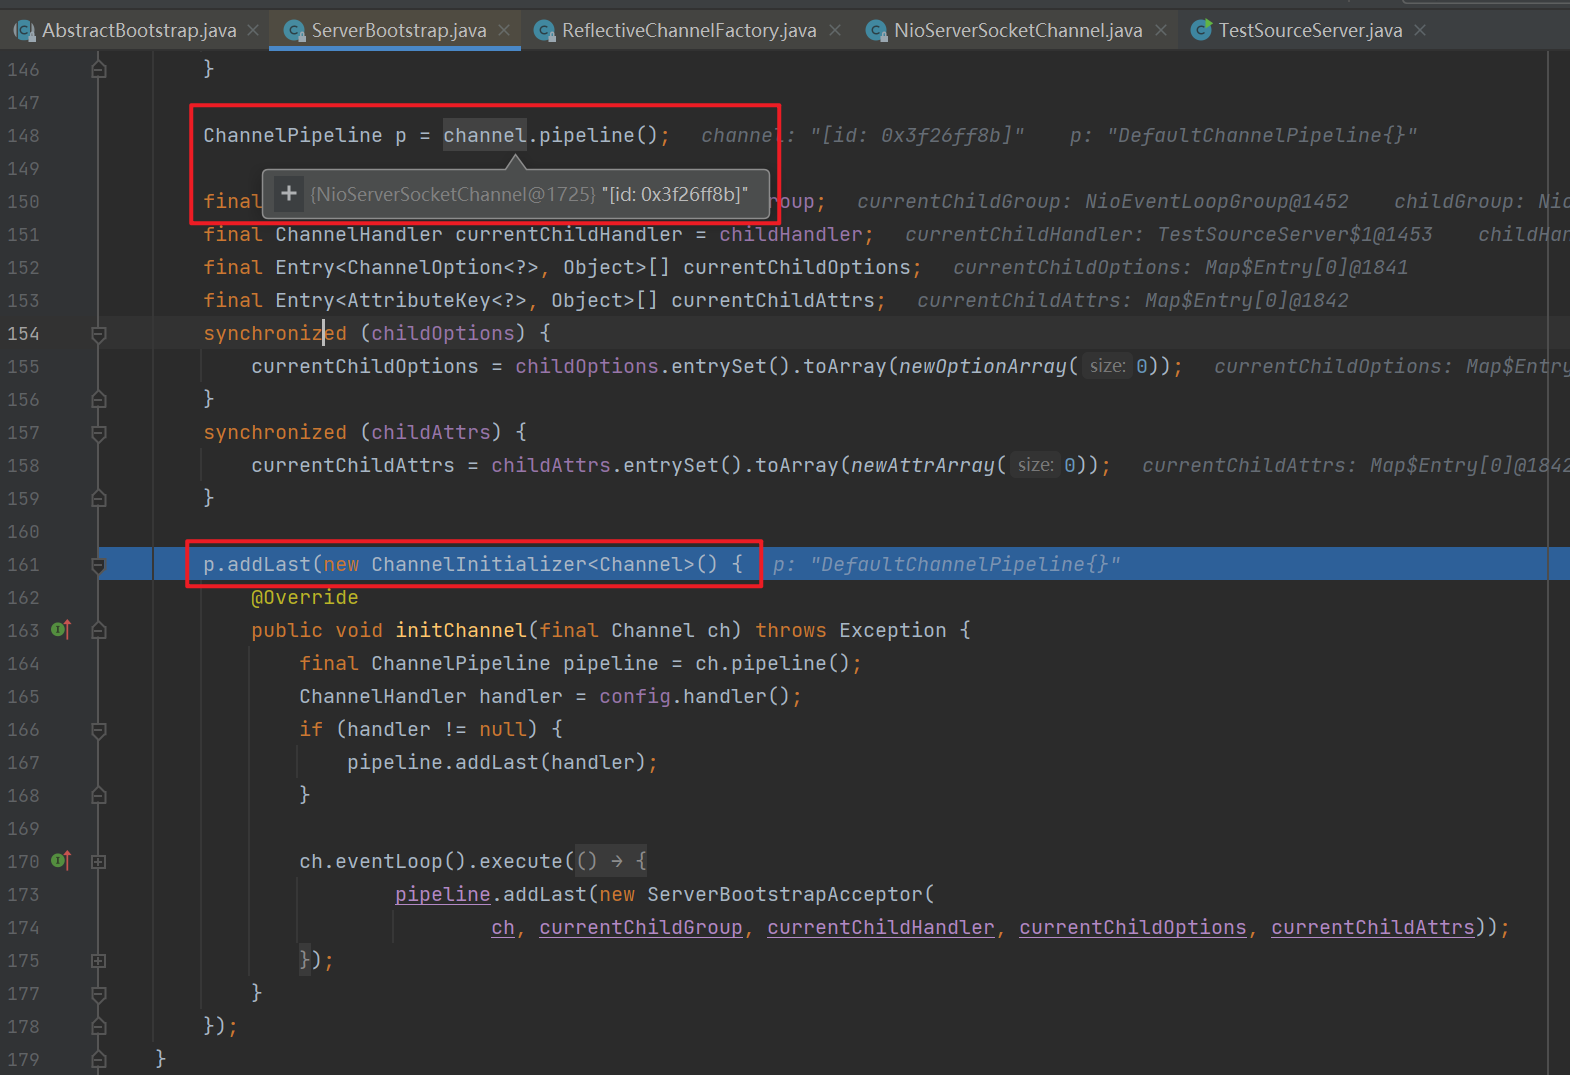Fold the initChannel method on line 163
The width and height of the screenshot is (1570, 1075).
tap(99, 630)
